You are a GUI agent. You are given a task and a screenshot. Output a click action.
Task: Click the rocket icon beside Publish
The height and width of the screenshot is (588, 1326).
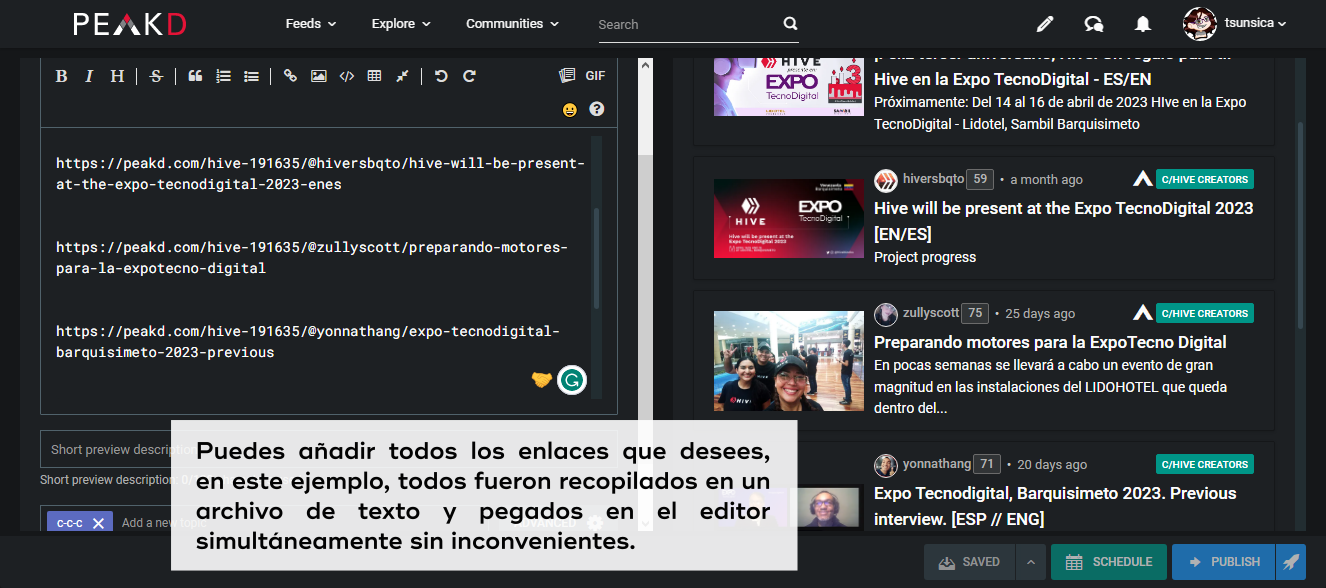(1291, 562)
